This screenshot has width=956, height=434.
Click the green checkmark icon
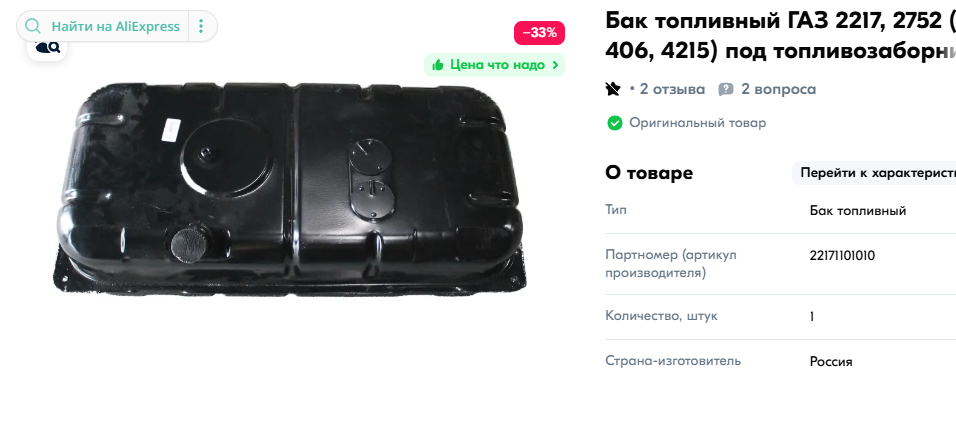615,123
